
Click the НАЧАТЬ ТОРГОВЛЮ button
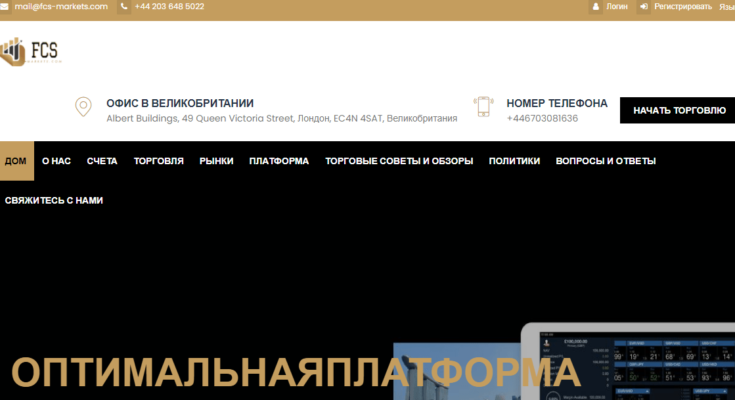[x=677, y=110]
